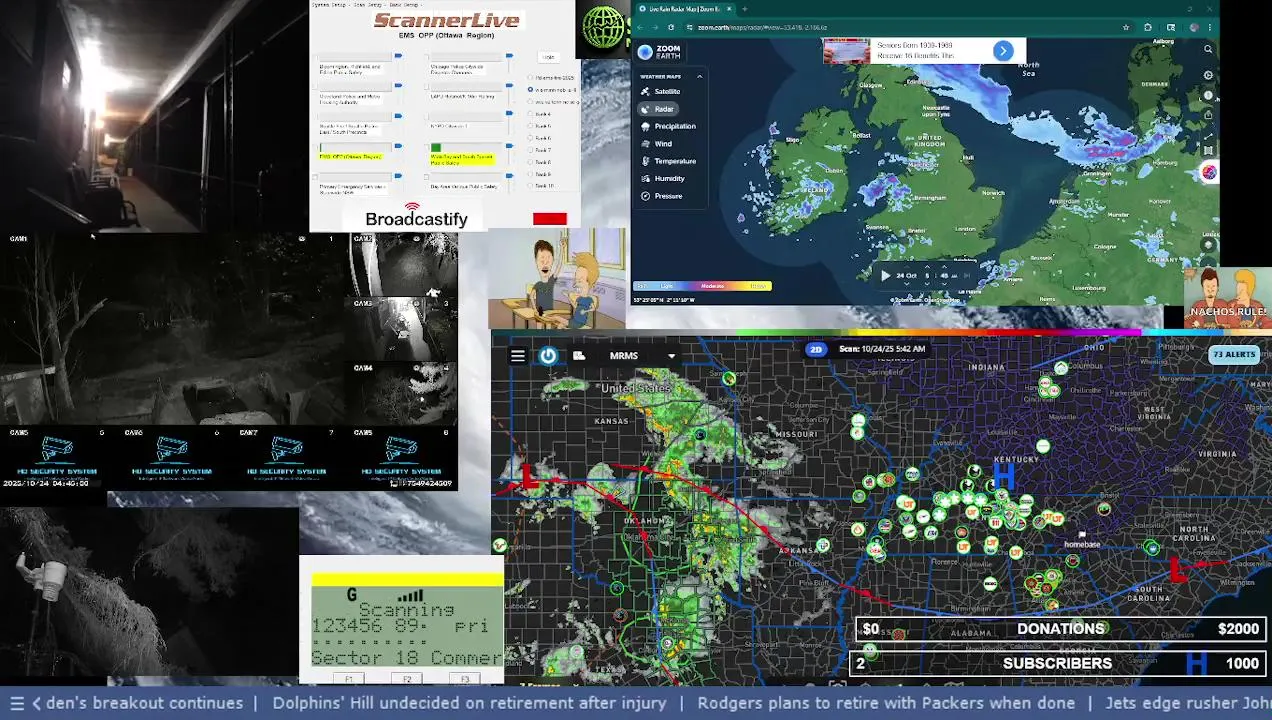The width and height of the screenshot is (1272, 720).
Task: Adjust the Wide Bay channel volume slider
Action: pos(510,146)
